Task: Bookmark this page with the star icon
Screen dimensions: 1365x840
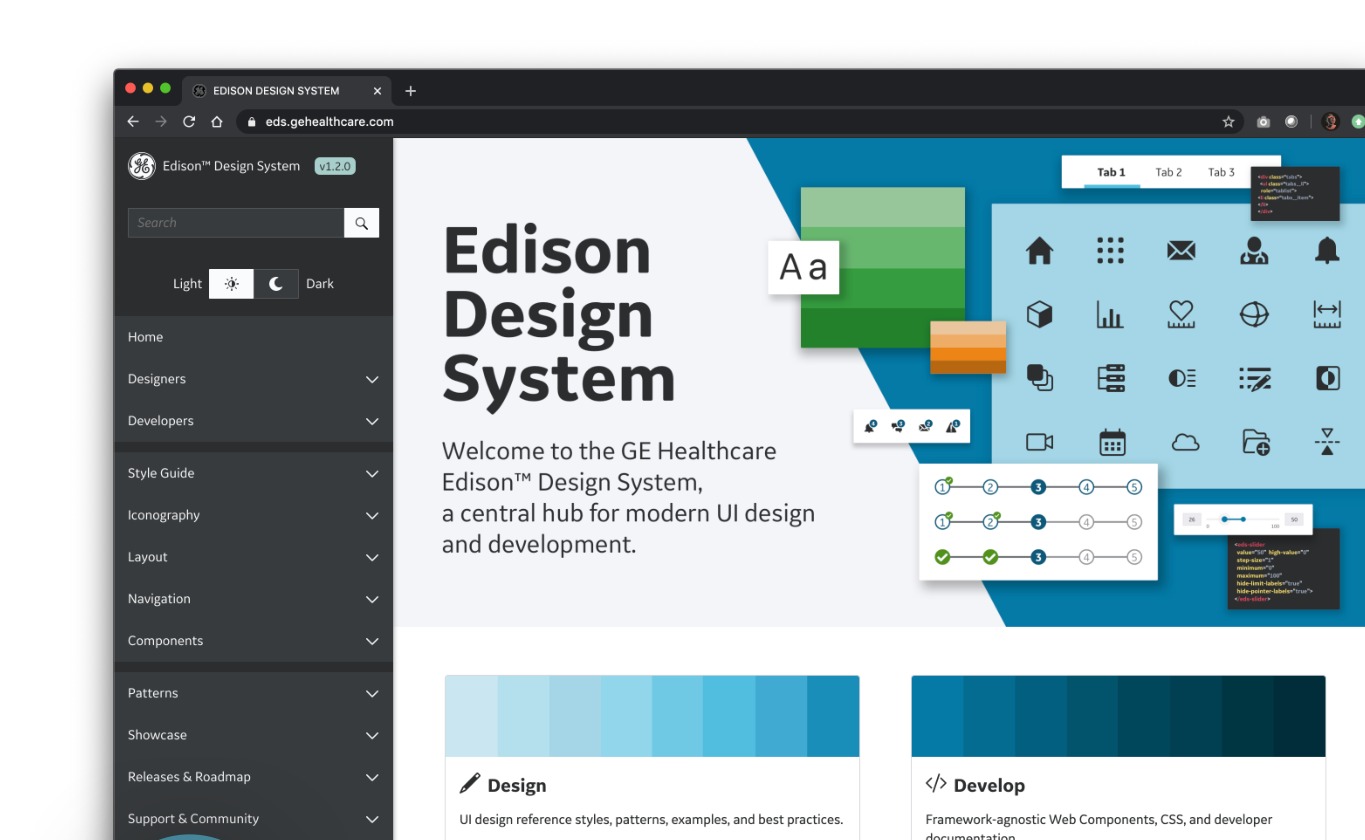Action: pos(1228,122)
